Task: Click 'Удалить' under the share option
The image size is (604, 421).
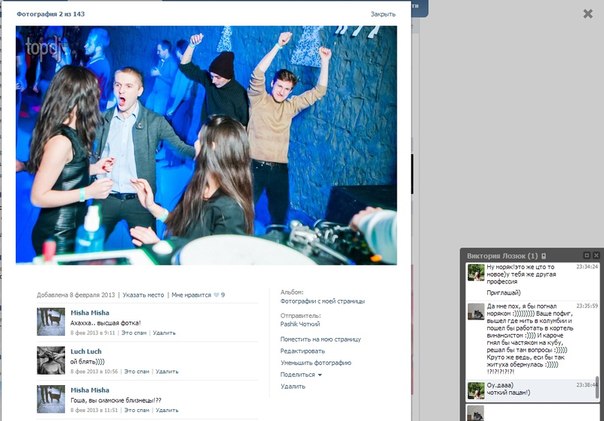Action: tap(293, 386)
